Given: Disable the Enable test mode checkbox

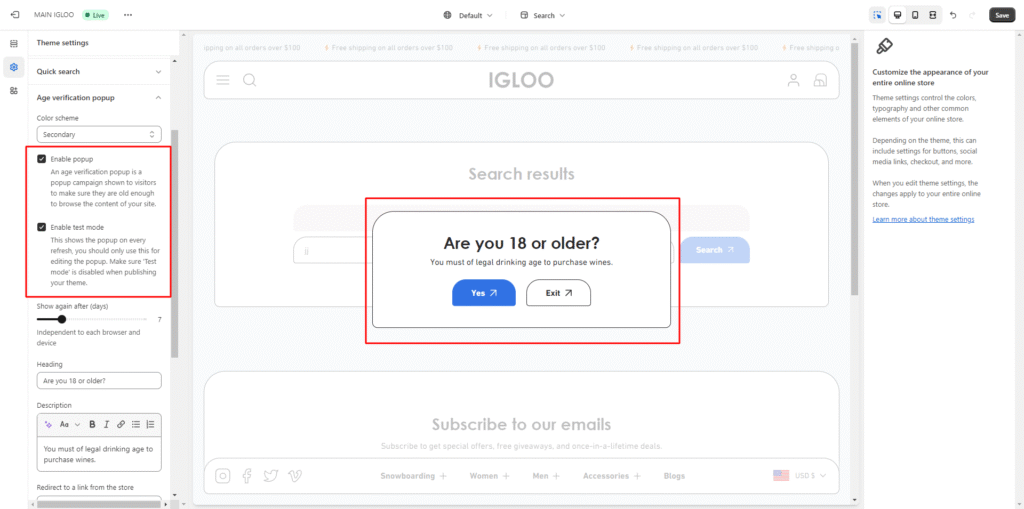Looking at the screenshot, I should [41, 227].
